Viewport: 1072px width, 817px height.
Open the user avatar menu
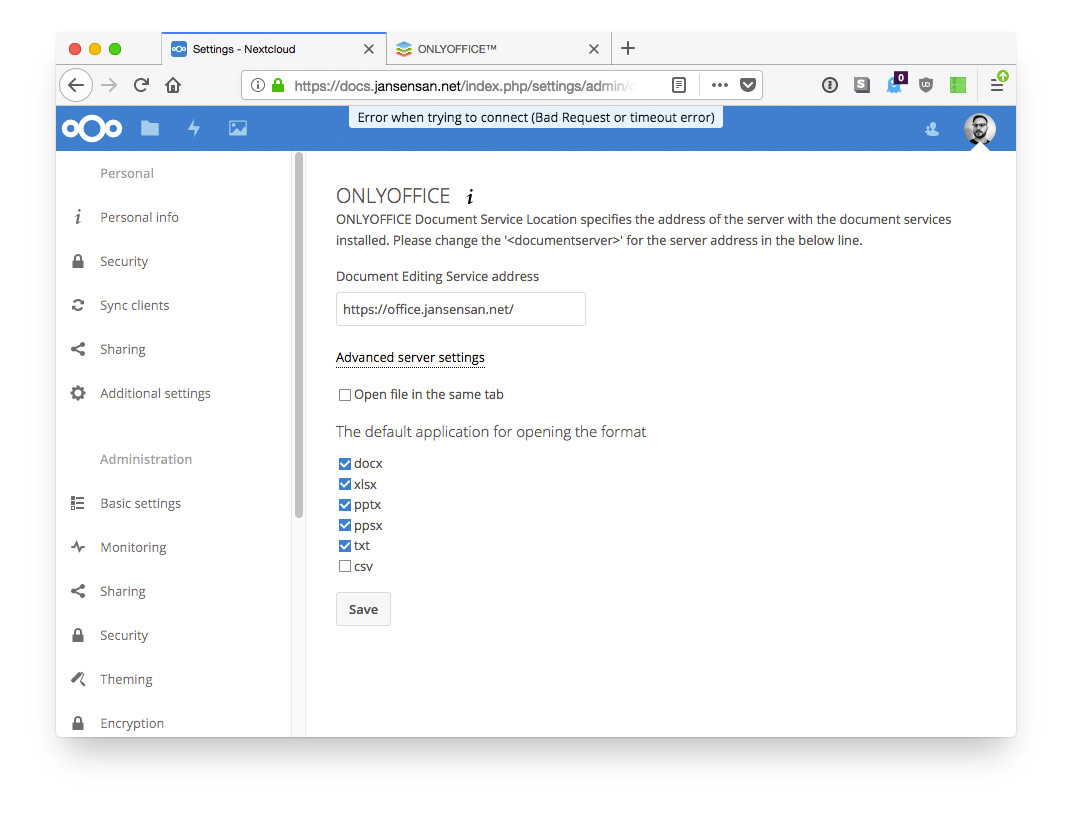(980, 129)
